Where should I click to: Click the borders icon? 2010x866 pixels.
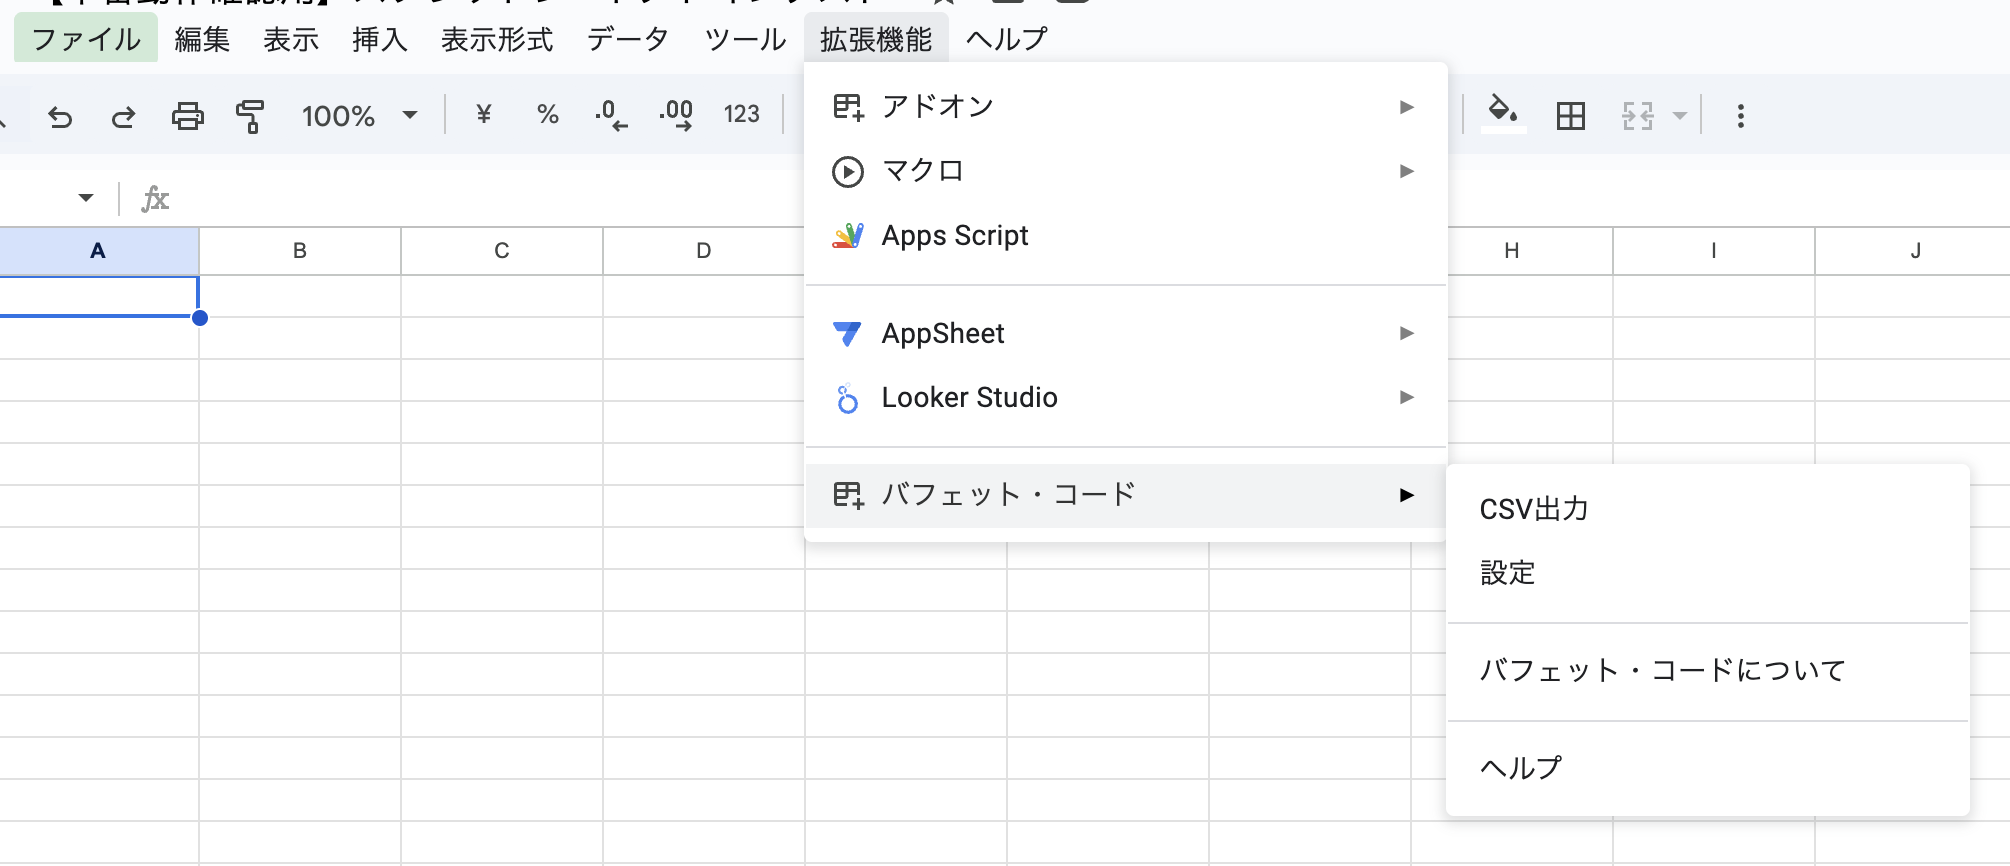tap(1571, 116)
